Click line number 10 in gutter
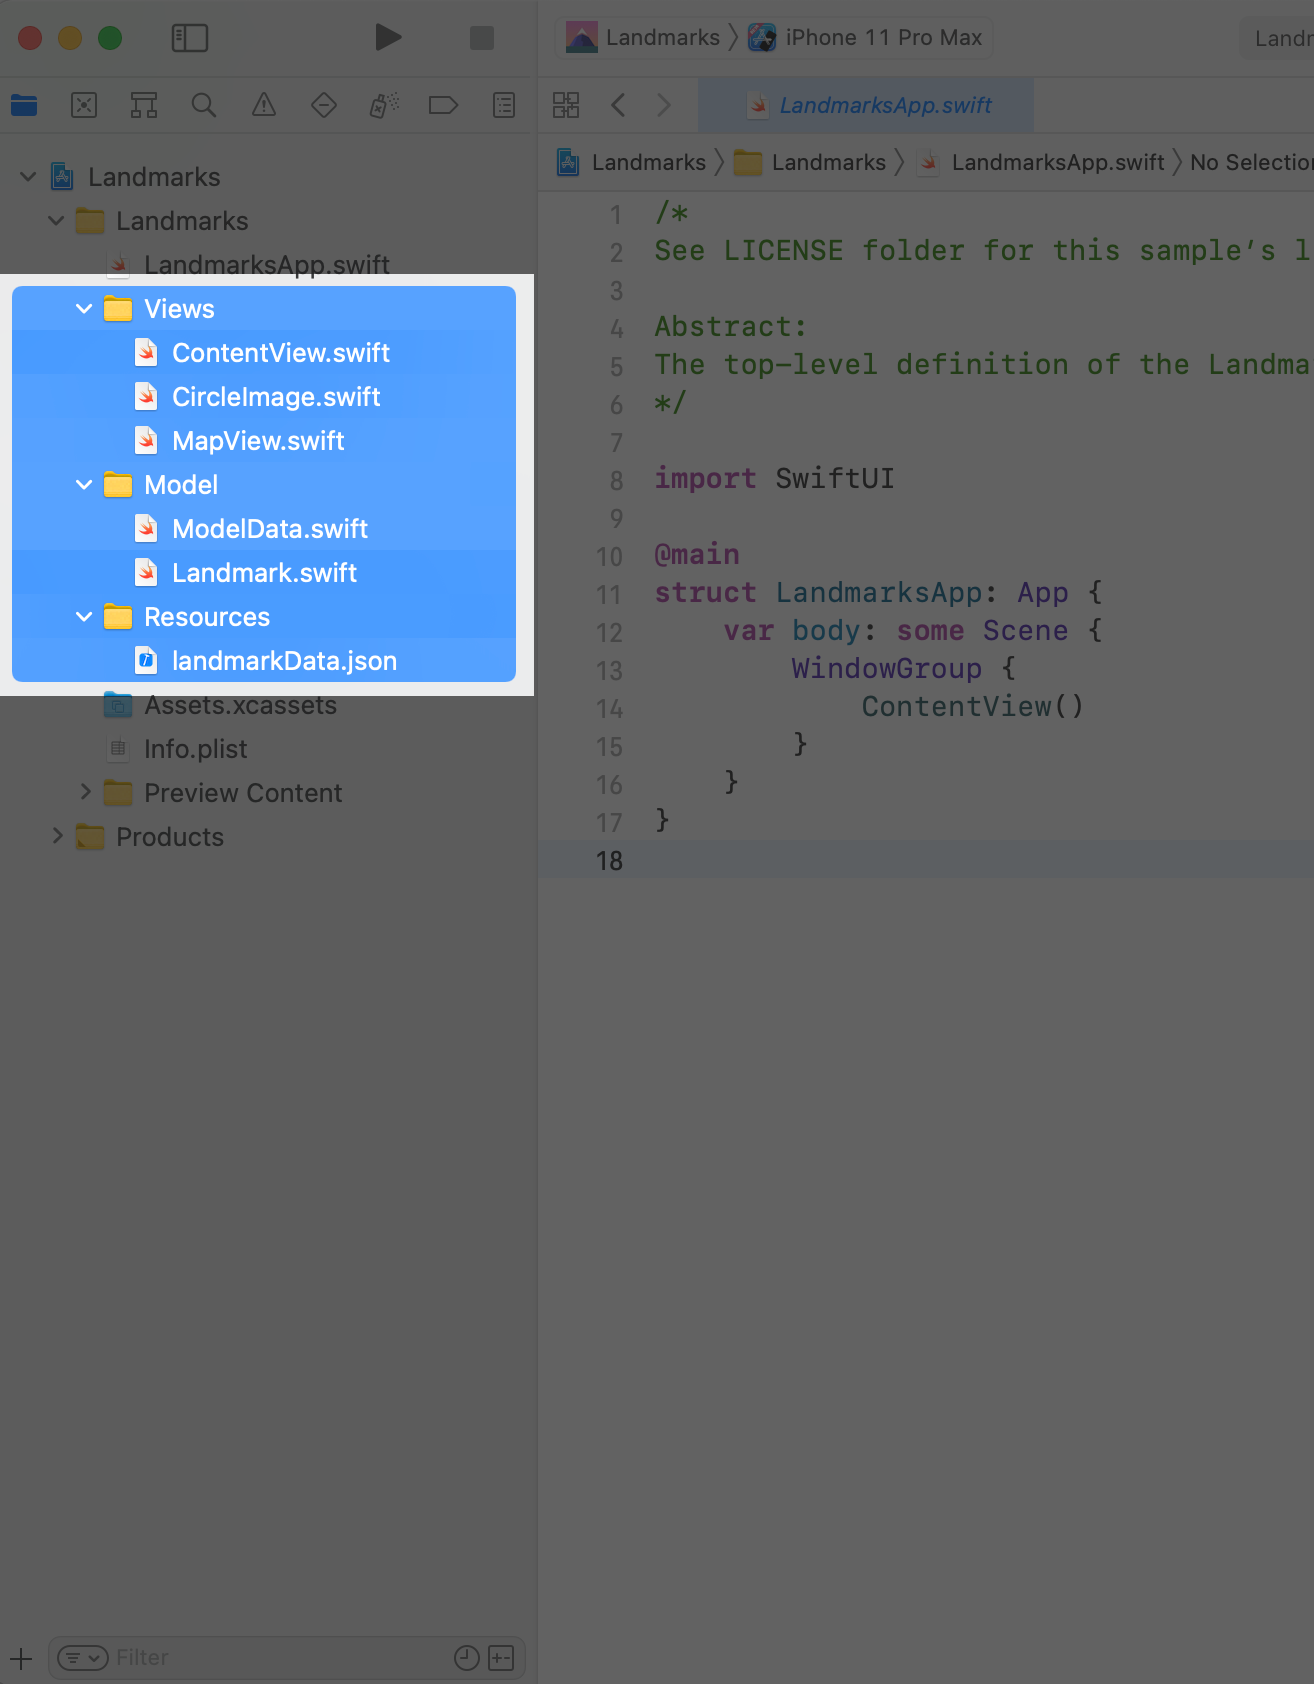 609,557
